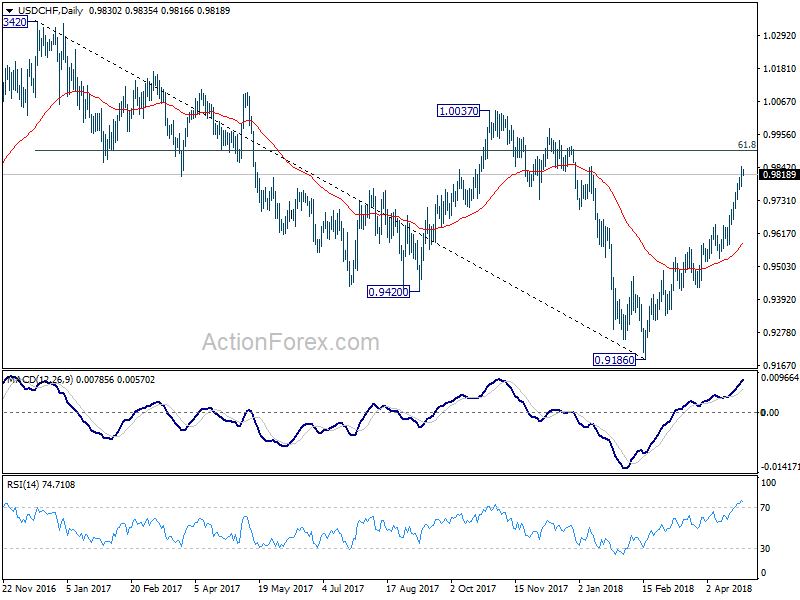Select the 61.8 Fibonacci level label
The width and height of the screenshot is (800, 600).
(746, 145)
